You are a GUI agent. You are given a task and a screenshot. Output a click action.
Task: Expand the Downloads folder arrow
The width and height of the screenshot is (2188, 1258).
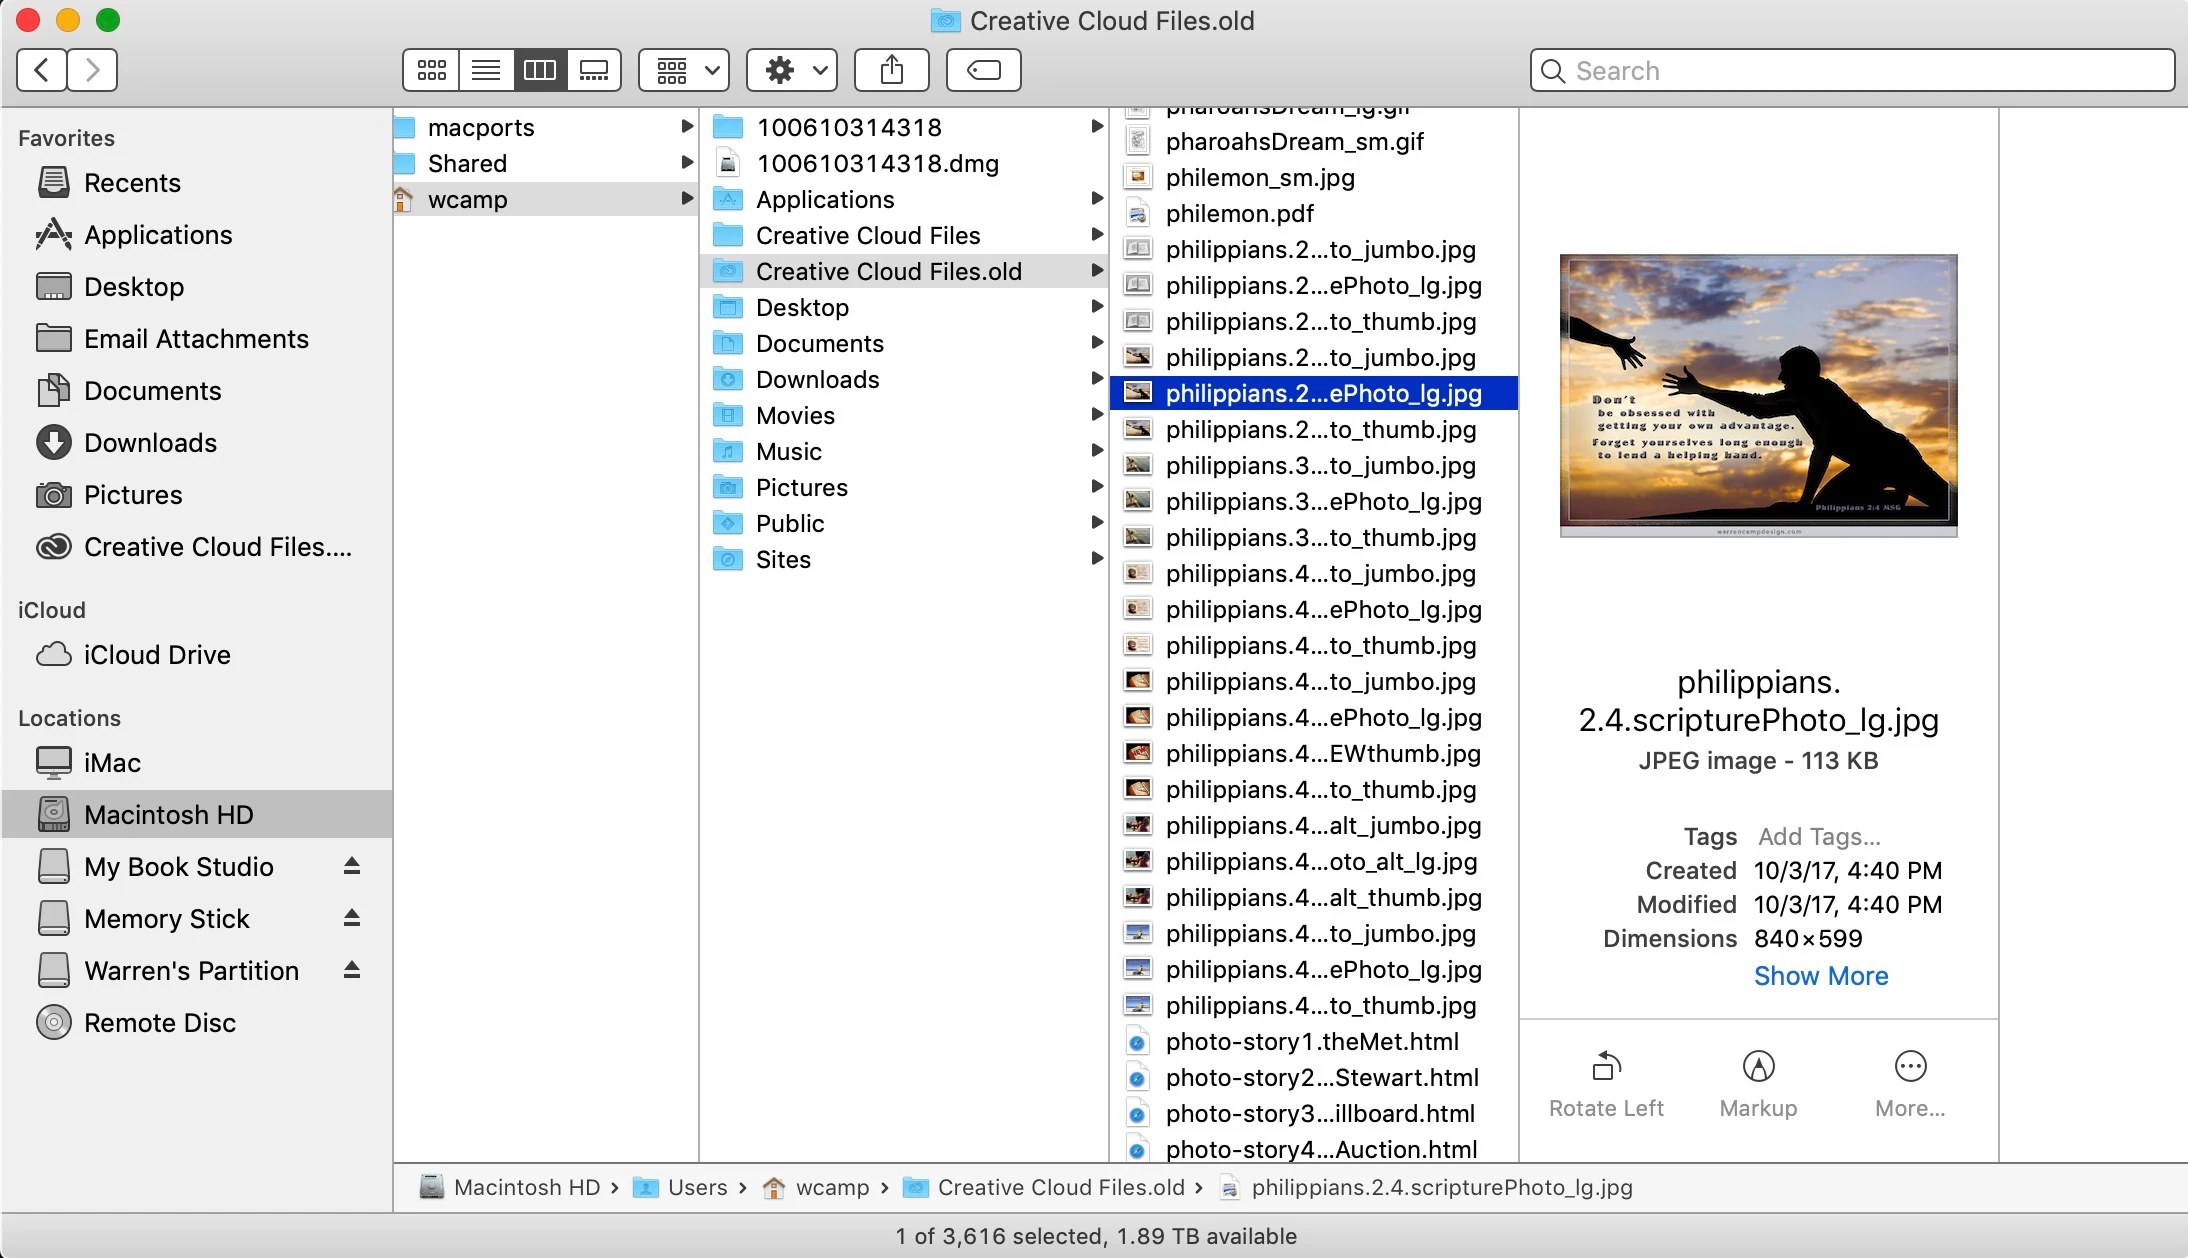[x=1097, y=379]
